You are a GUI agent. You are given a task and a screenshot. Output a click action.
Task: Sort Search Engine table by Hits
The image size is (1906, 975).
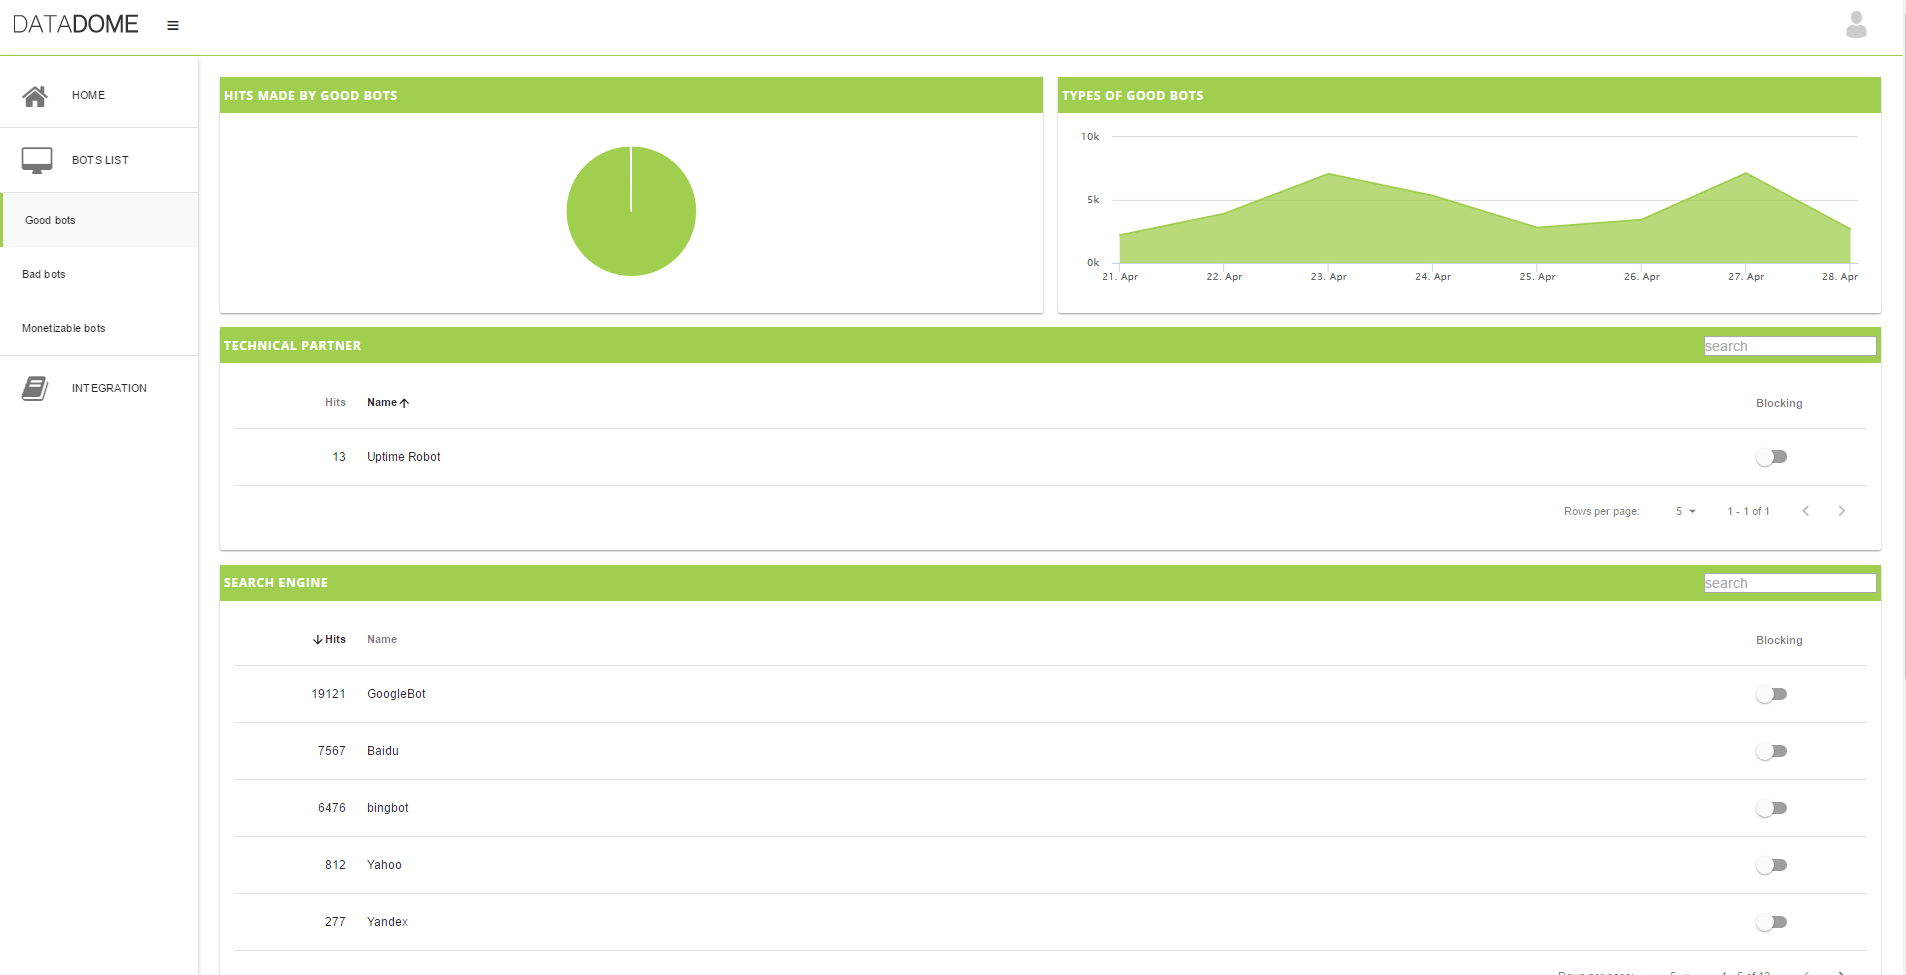pos(329,640)
